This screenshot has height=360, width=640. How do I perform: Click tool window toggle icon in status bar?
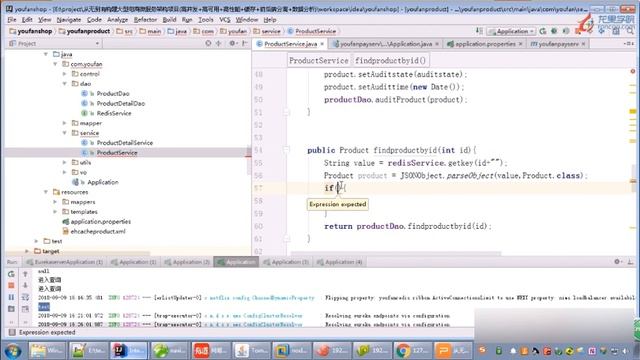pyautogui.click(x=12, y=332)
